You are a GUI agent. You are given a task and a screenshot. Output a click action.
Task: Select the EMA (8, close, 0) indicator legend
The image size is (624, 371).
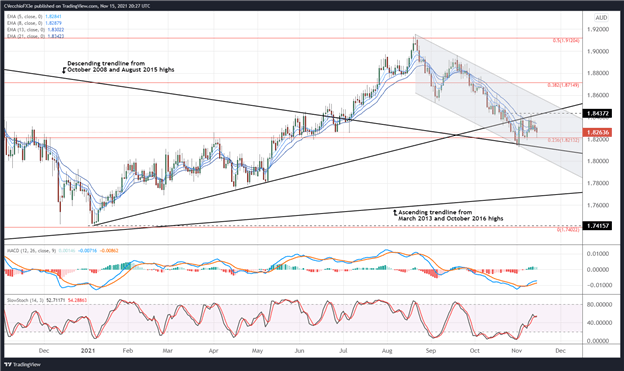coord(34,23)
